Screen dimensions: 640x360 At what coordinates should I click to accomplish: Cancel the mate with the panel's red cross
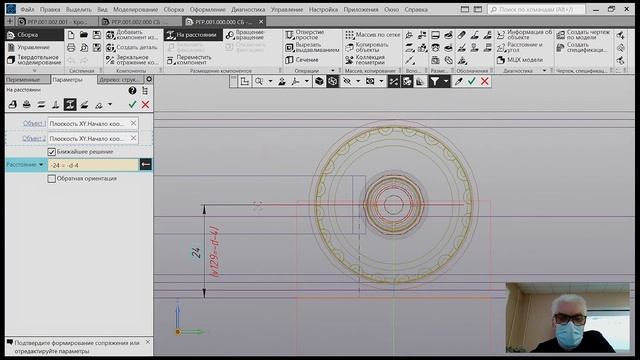145,105
